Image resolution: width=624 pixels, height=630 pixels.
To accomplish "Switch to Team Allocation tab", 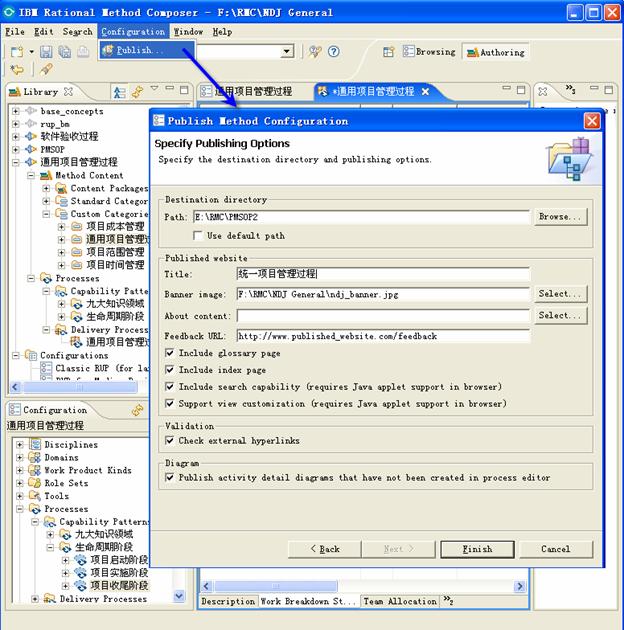I will point(400,601).
